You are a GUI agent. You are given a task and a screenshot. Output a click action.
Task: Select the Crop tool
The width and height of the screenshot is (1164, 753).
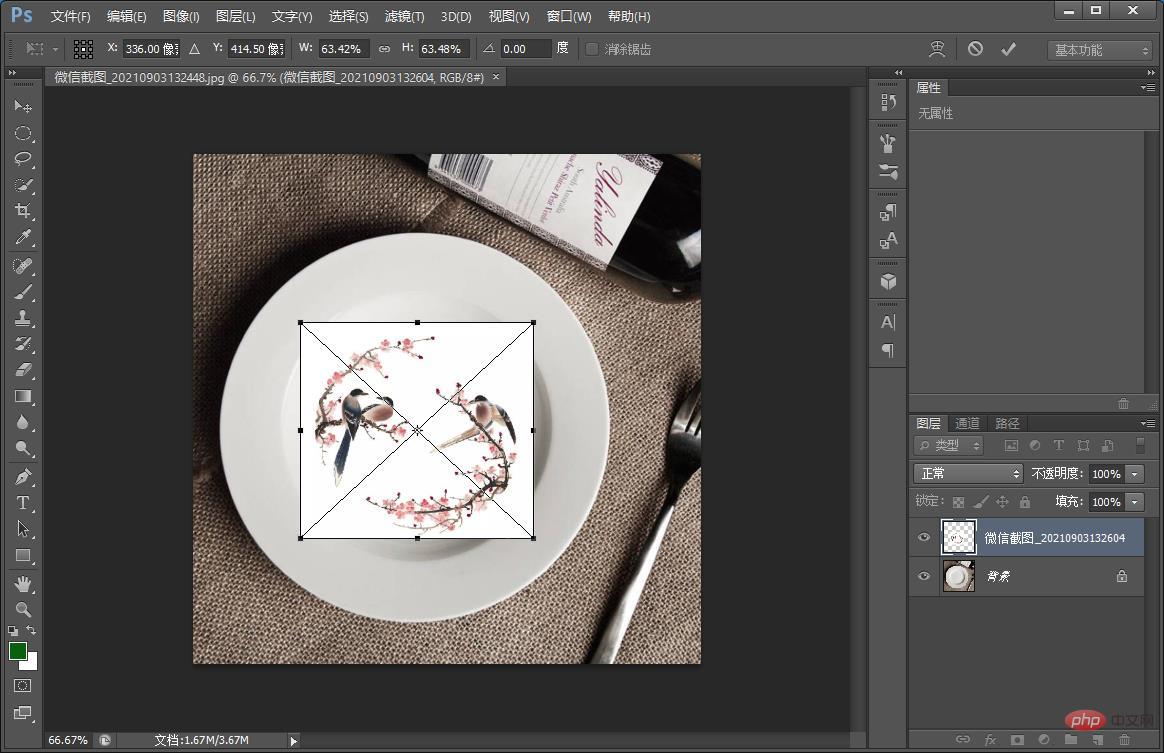click(x=22, y=211)
